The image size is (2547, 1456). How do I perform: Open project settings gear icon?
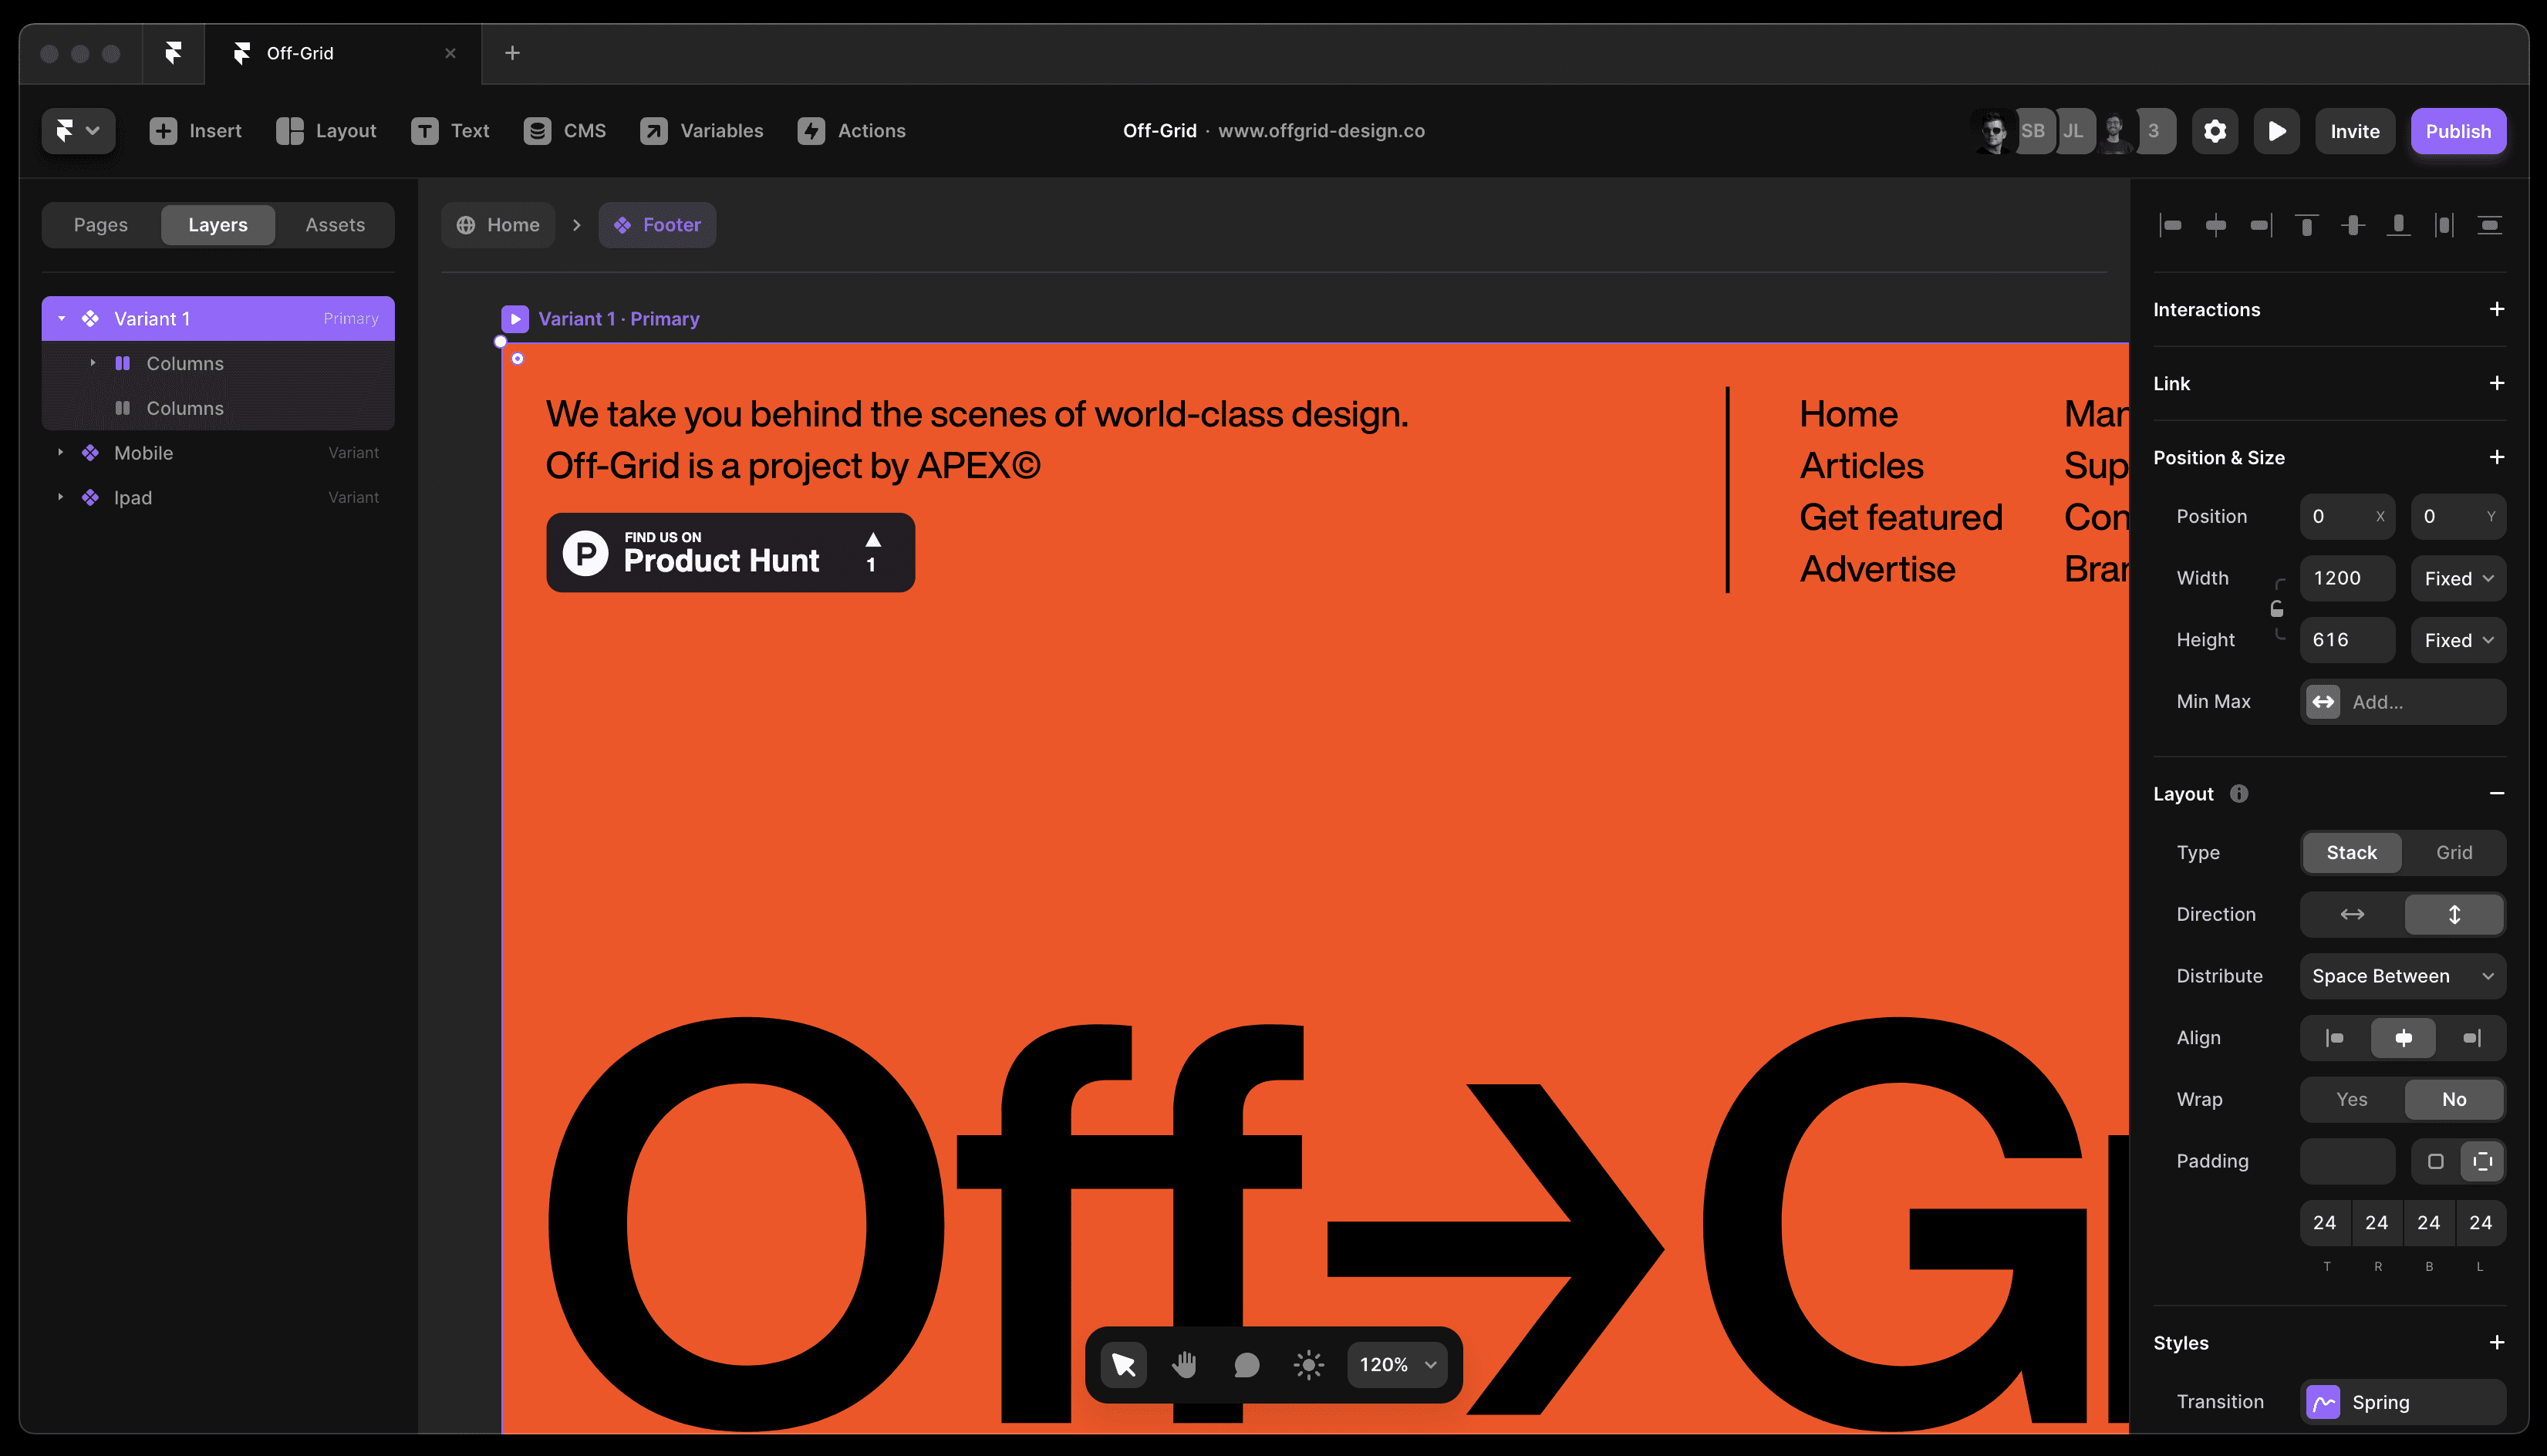(2215, 131)
